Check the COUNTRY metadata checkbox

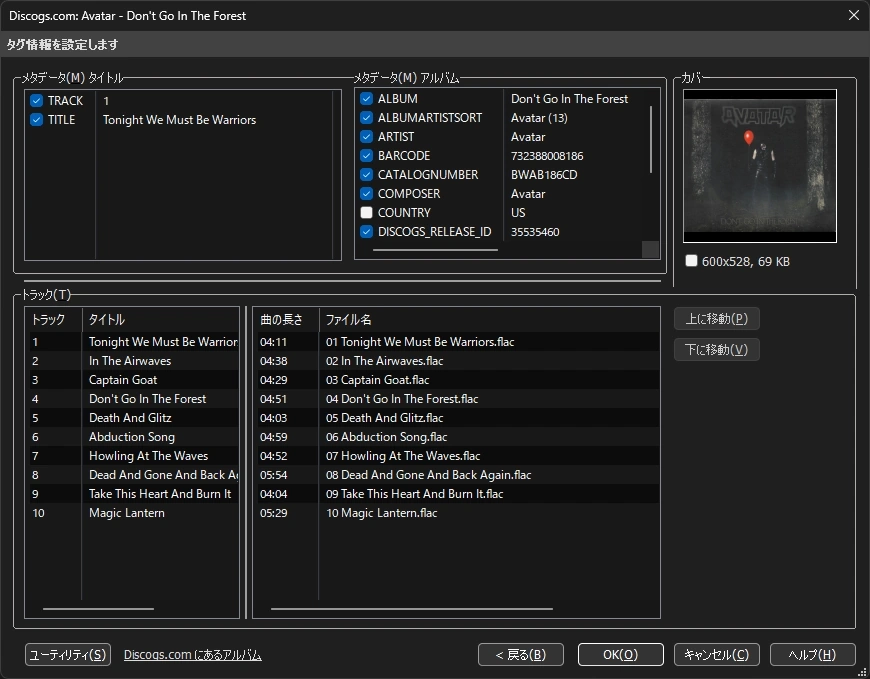(364, 212)
